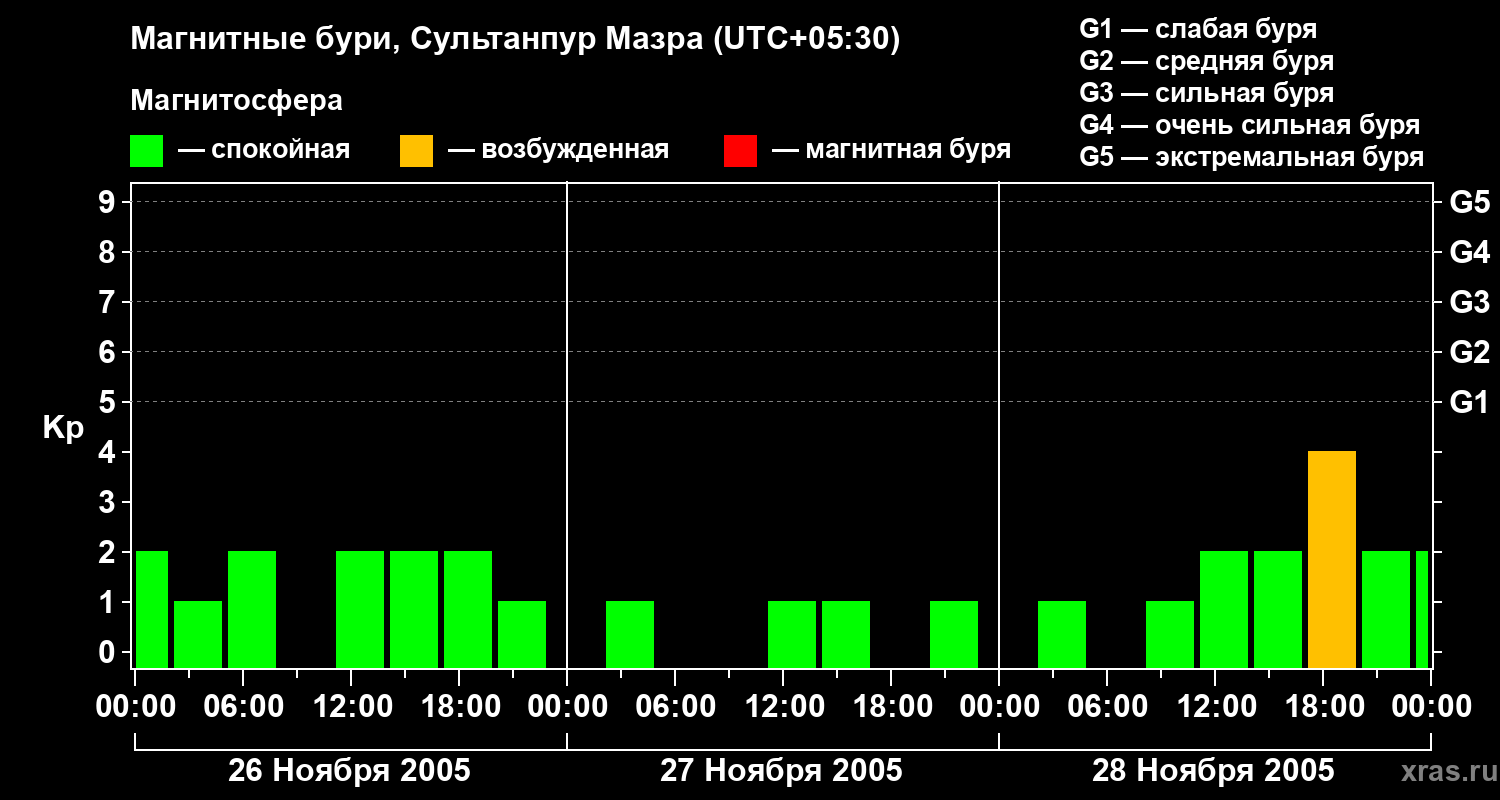Click the red 'магнитная буря' legend swatch
This screenshot has width=1500, height=800.
[740, 151]
